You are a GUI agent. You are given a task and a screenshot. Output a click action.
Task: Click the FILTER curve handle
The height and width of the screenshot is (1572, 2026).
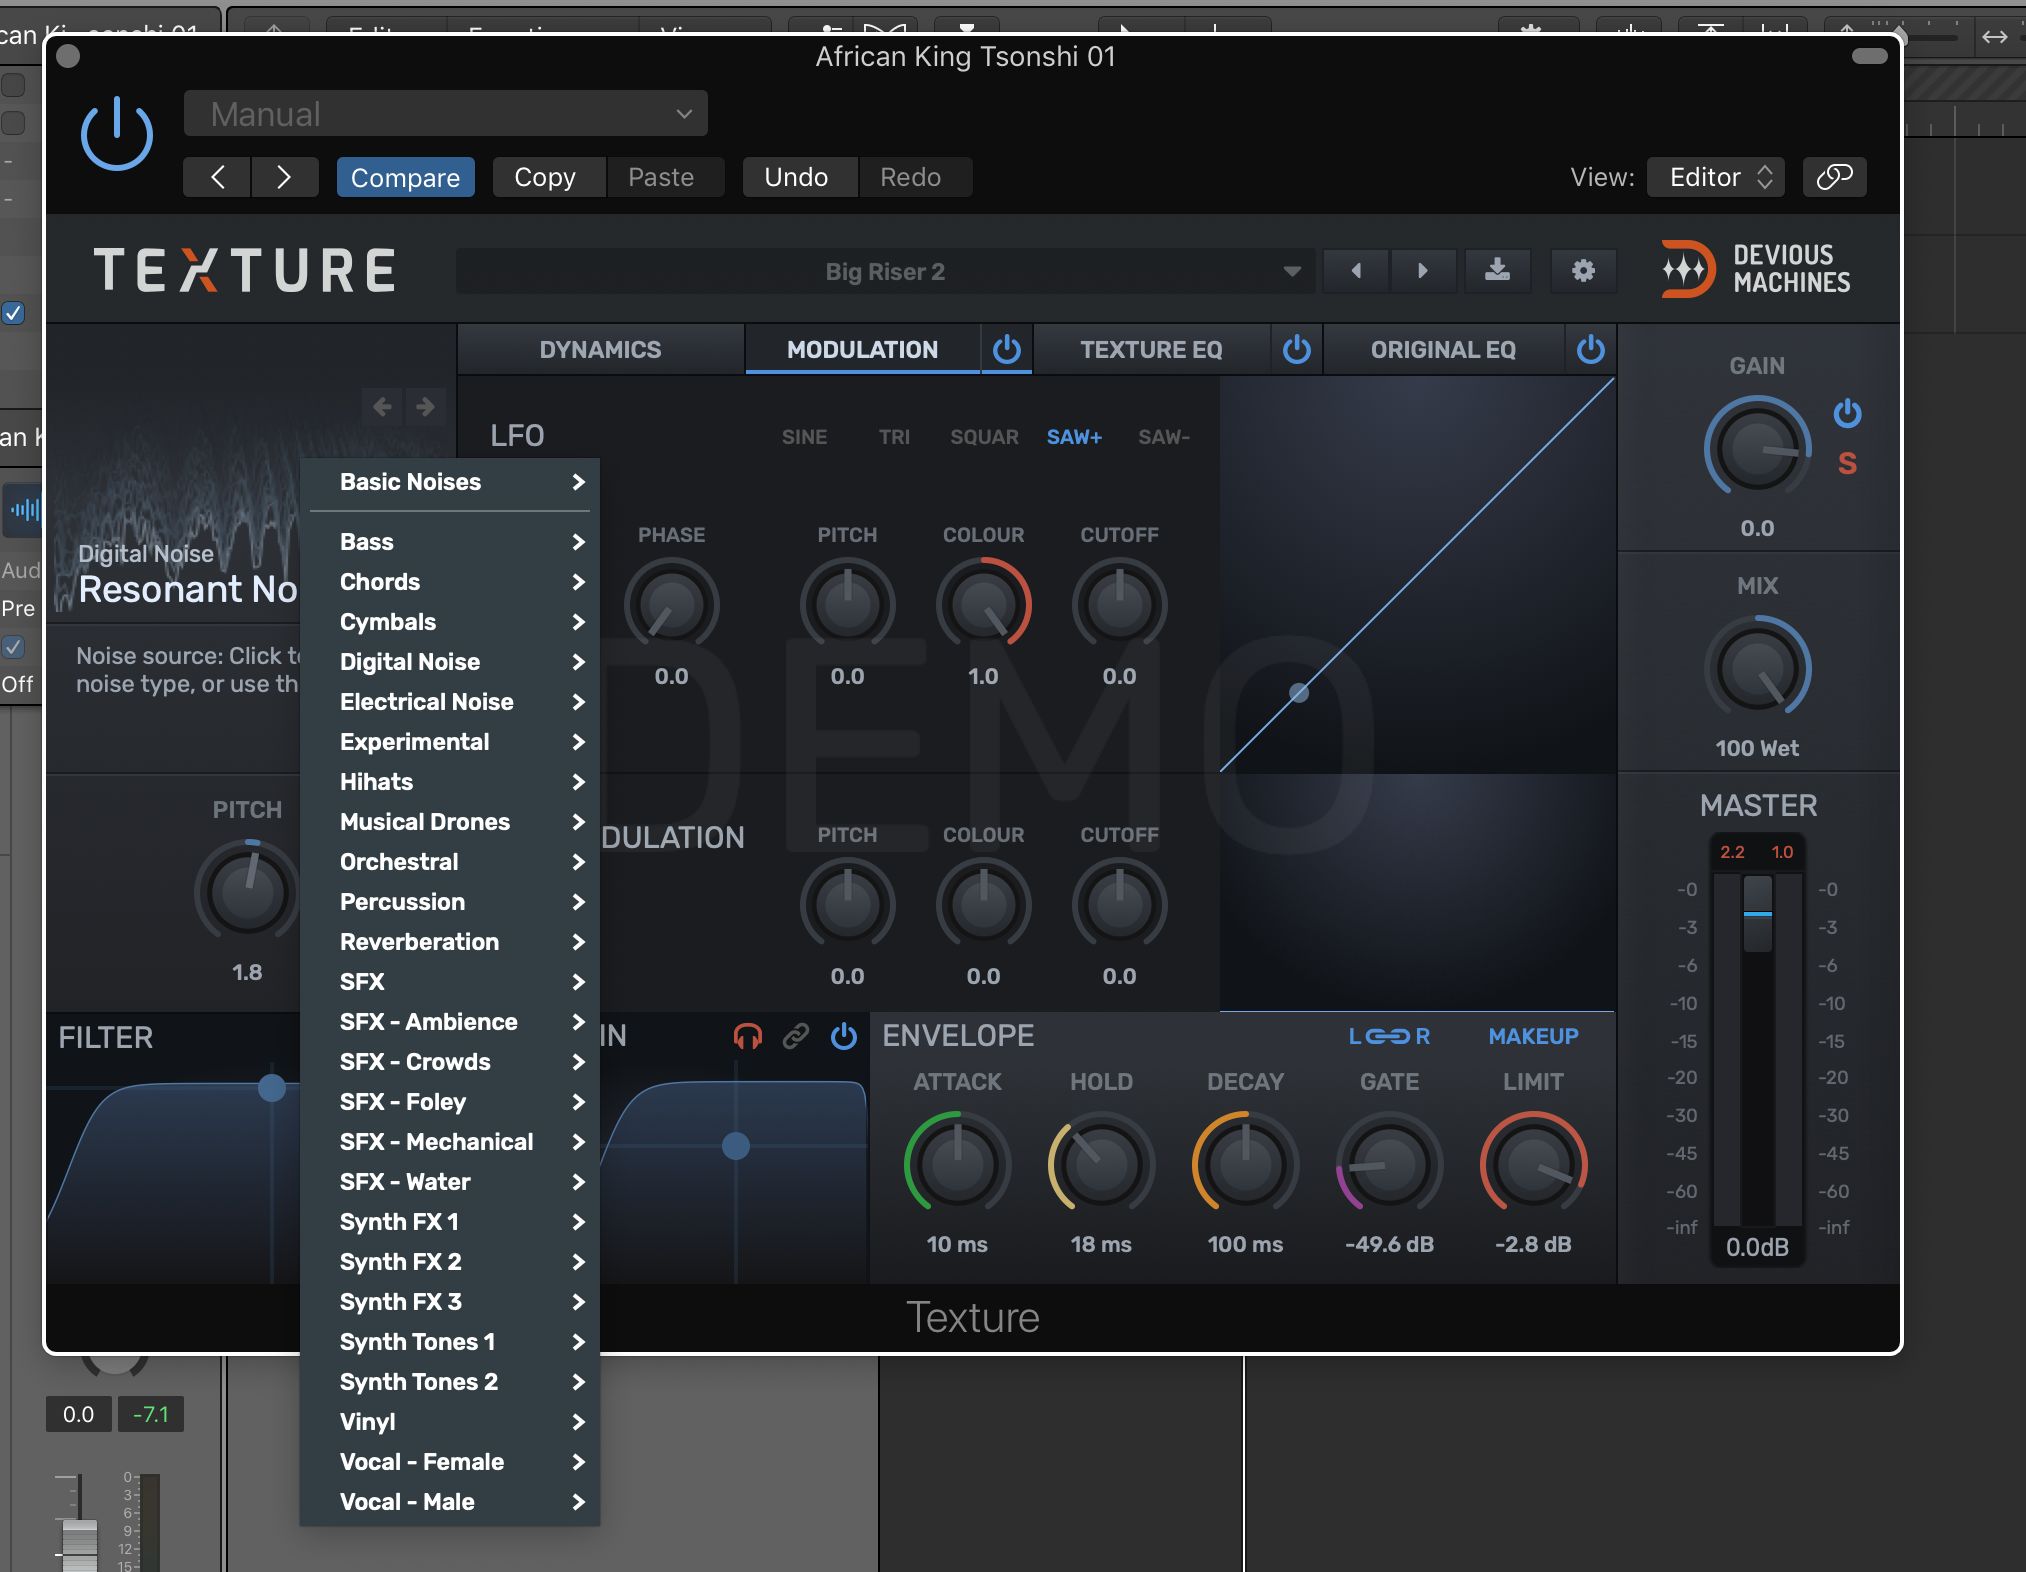[x=271, y=1088]
